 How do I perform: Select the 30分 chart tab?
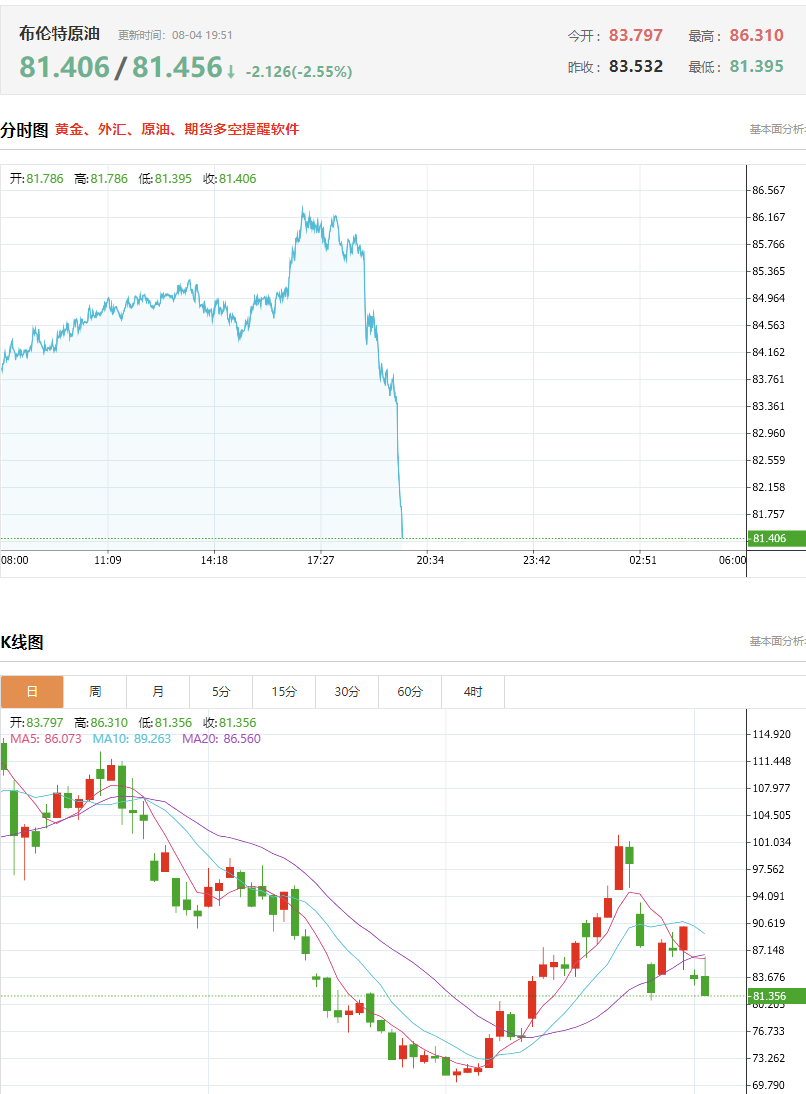coord(347,691)
